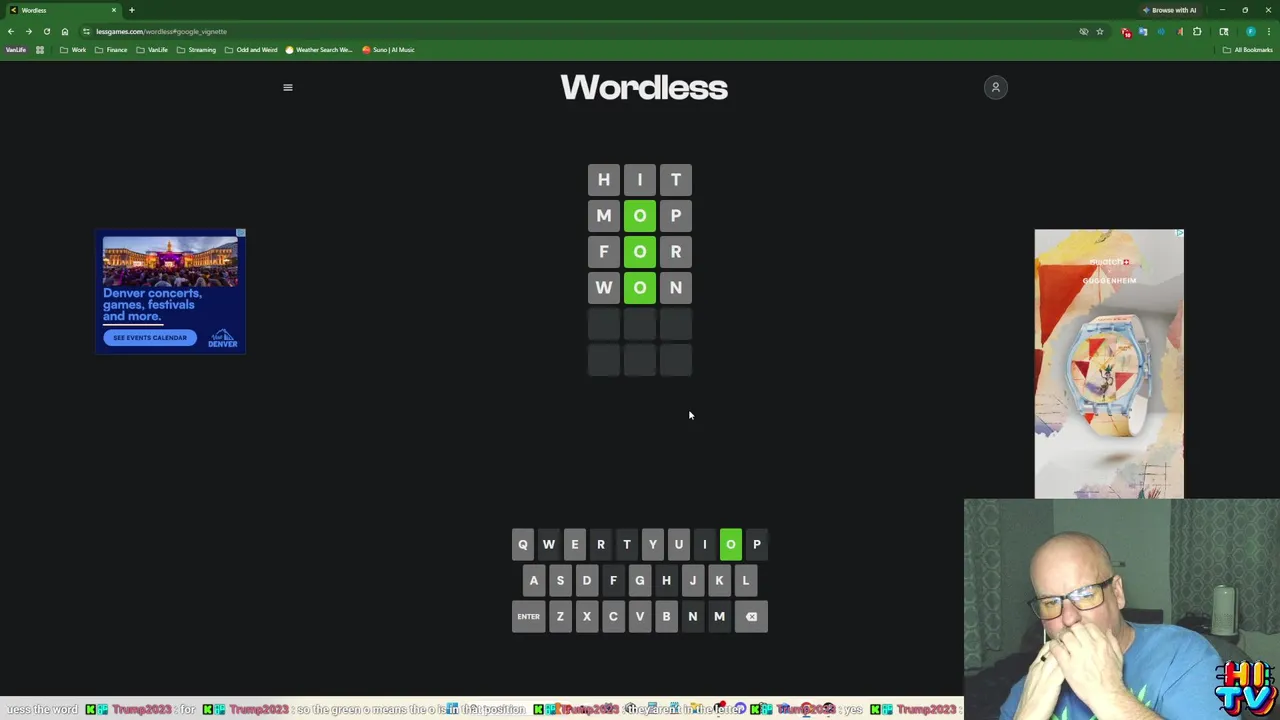Screen dimensions: 1280x720
Task: Click the Q key on the on-screen keyboard
Action: pos(522,544)
